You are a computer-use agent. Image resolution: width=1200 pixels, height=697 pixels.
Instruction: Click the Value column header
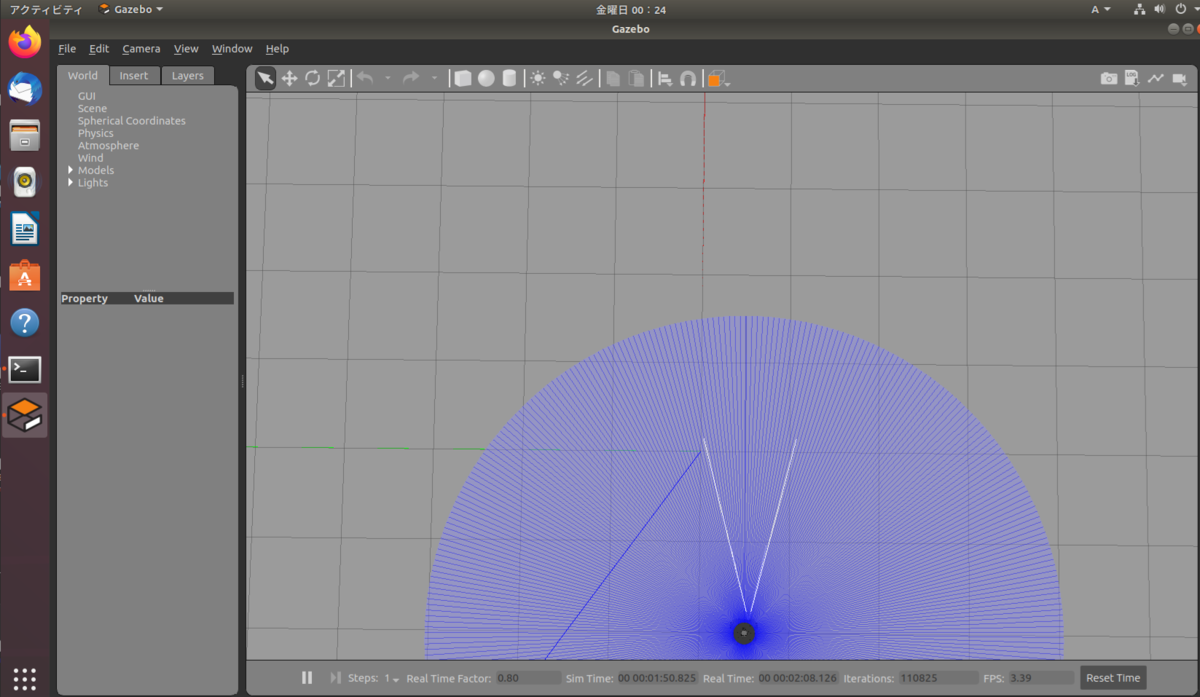(x=149, y=298)
